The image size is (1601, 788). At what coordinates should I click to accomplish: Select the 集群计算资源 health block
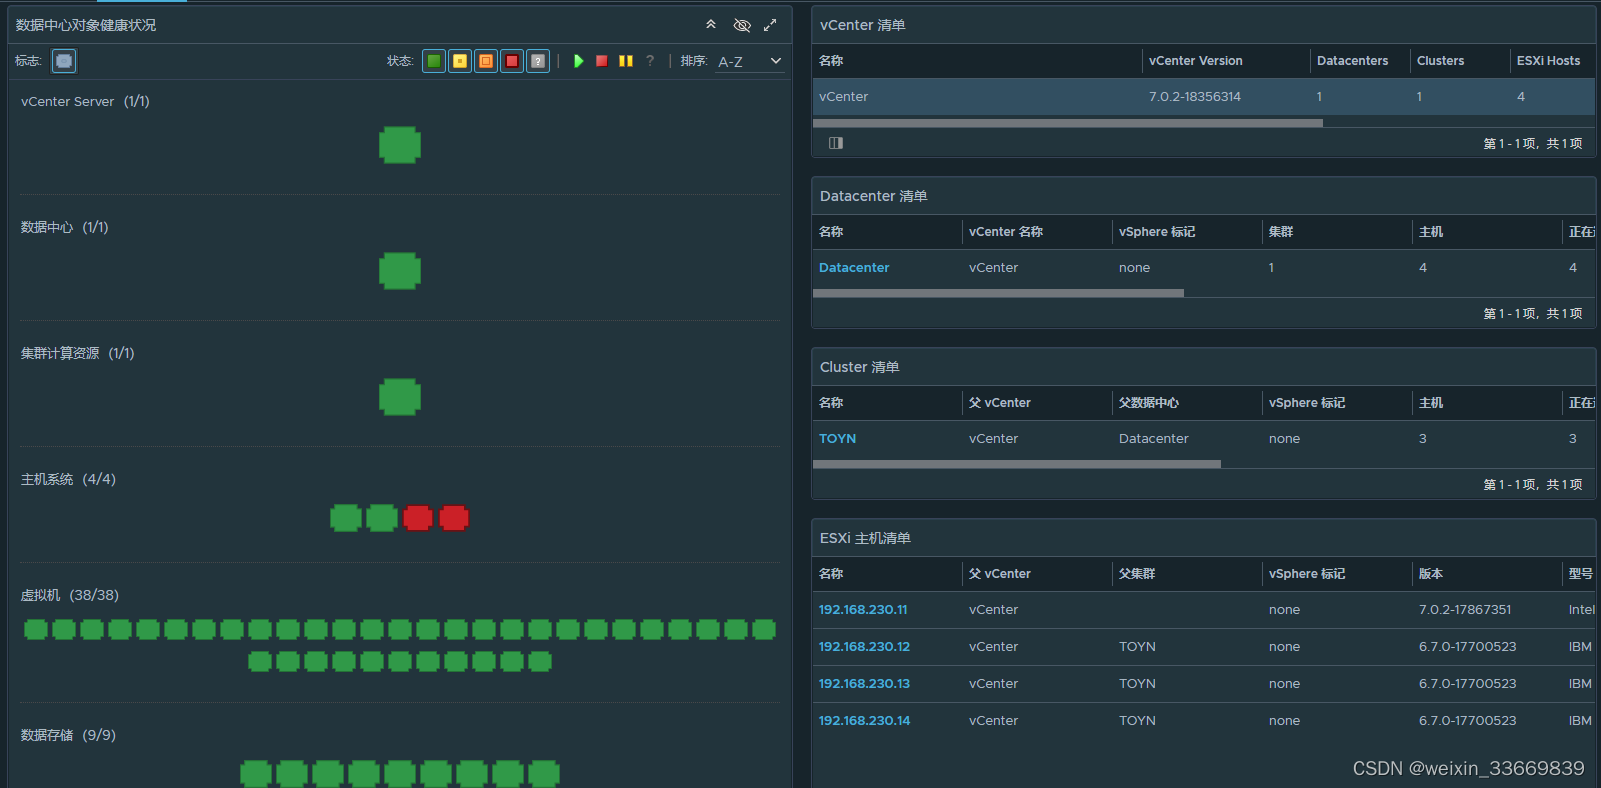point(400,397)
